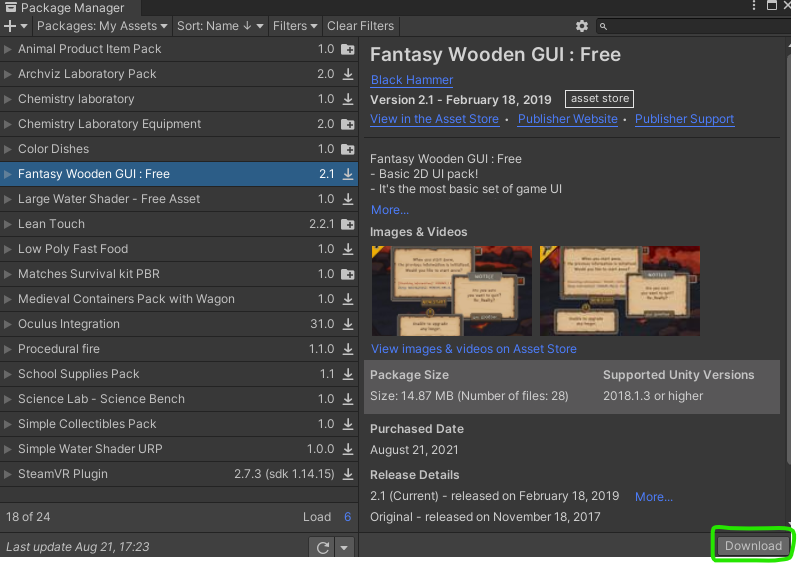The width and height of the screenshot is (798, 563).
Task: Expand the Archviz Laboratory Pack row
Action: 8,74
